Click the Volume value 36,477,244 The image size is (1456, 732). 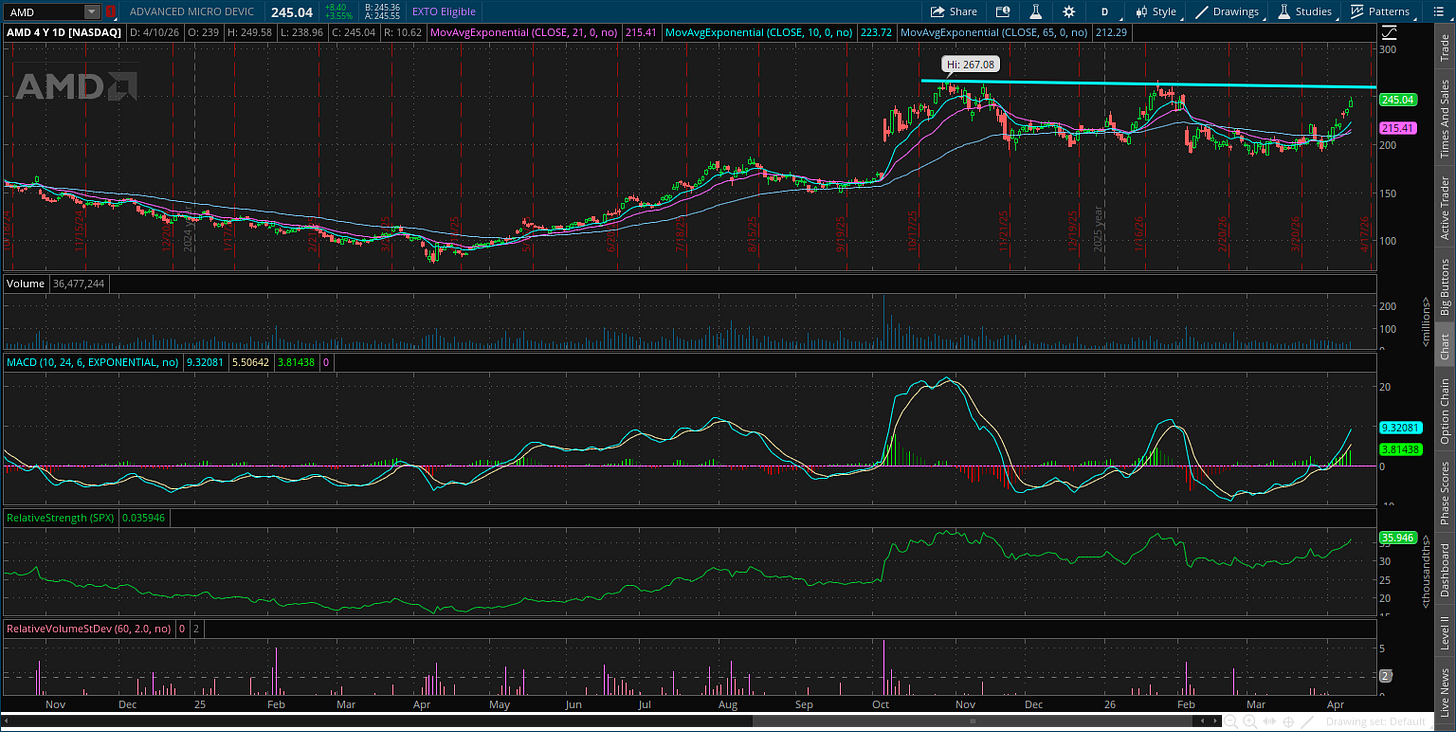[x=78, y=284]
